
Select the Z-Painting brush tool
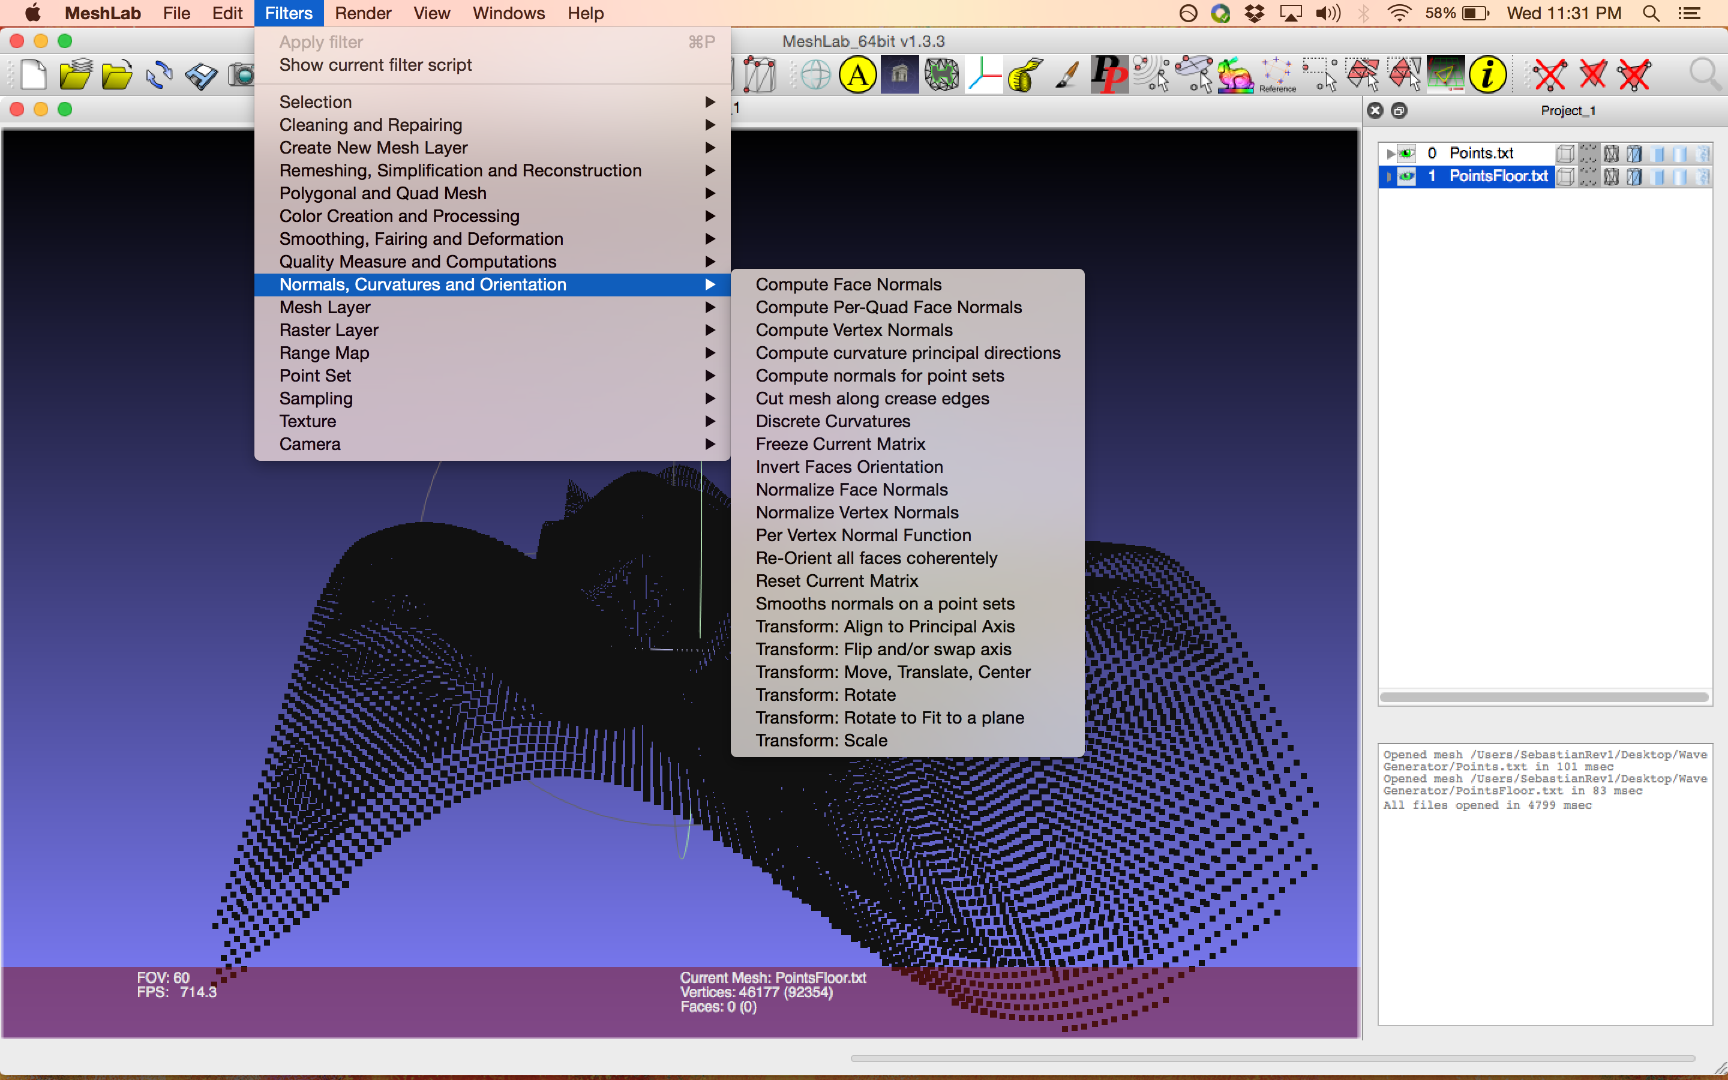(1066, 74)
